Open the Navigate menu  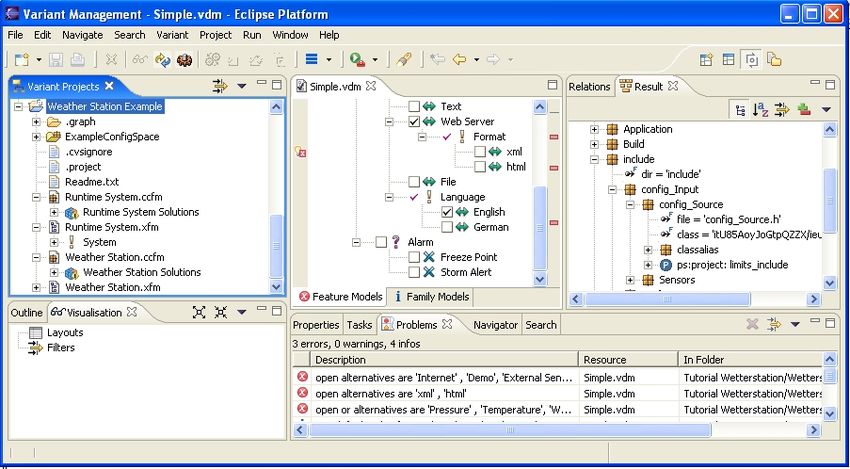(82, 35)
